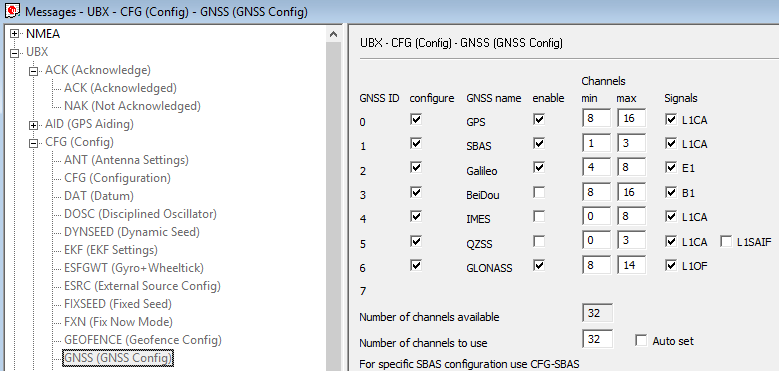Open FIXSEED (Fixed Seed) item
Screen dimensions: 779x371
(118, 303)
